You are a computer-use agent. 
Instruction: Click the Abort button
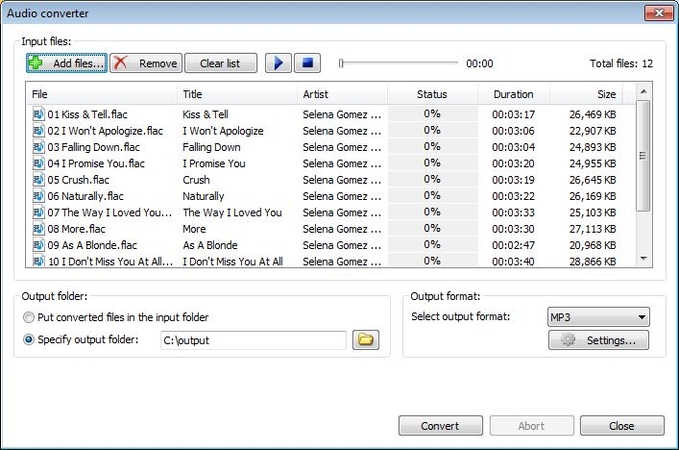pyautogui.click(x=532, y=426)
